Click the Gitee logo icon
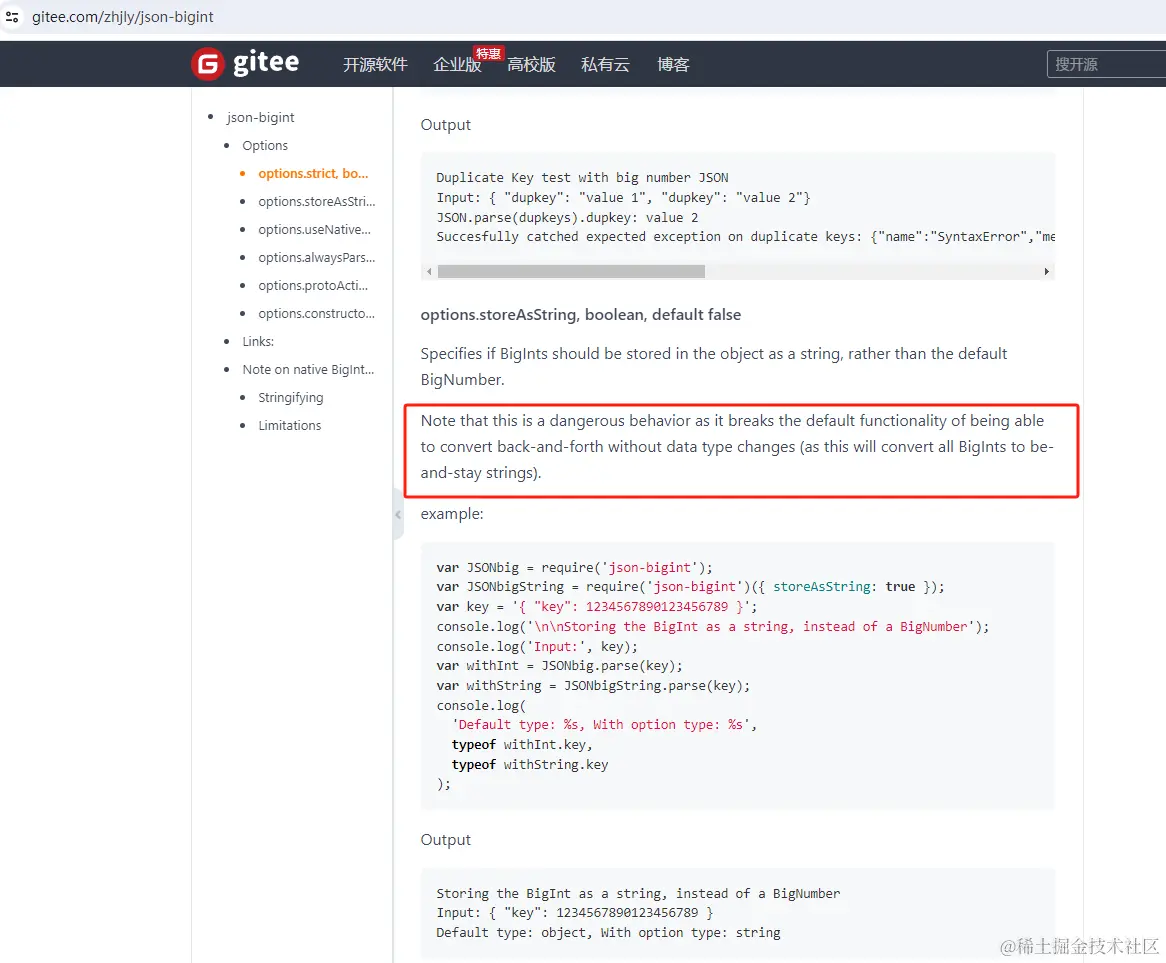The width and height of the screenshot is (1166, 963). pos(207,64)
